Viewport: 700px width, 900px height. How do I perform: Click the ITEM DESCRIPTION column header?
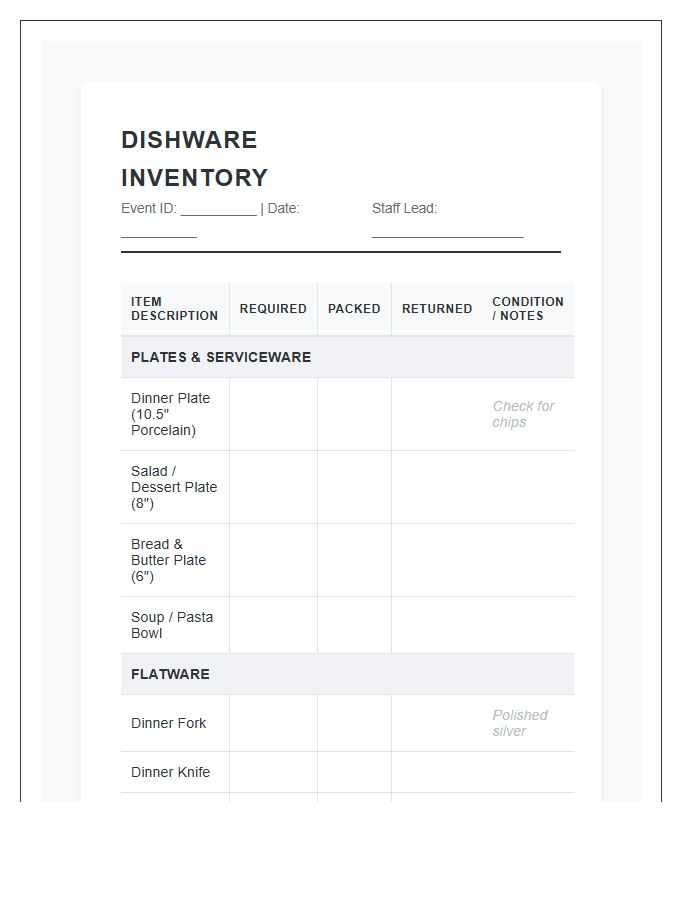174,309
